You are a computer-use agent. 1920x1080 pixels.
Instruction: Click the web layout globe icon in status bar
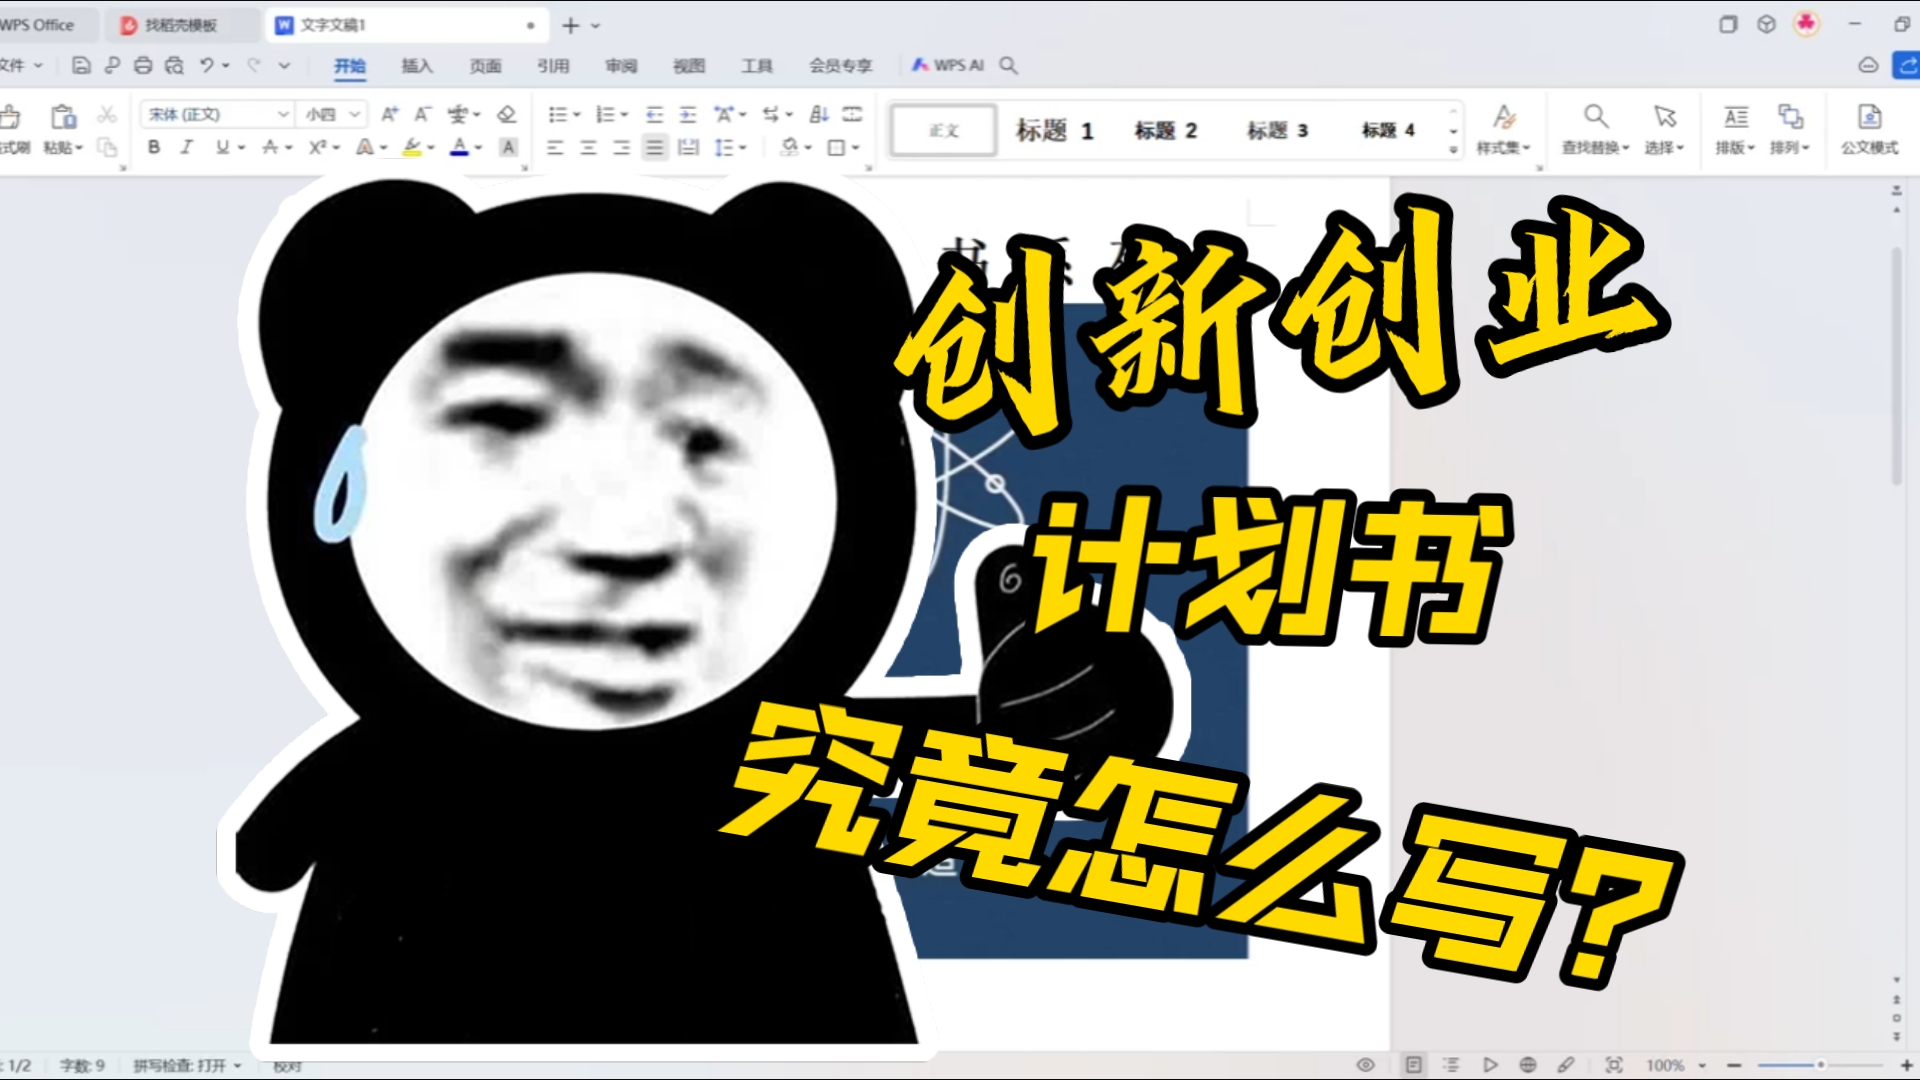click(1528, 1065)
